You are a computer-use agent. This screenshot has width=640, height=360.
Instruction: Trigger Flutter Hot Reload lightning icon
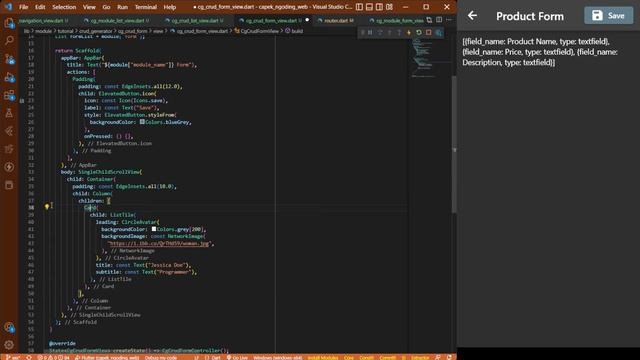click(x=409, y=32)
